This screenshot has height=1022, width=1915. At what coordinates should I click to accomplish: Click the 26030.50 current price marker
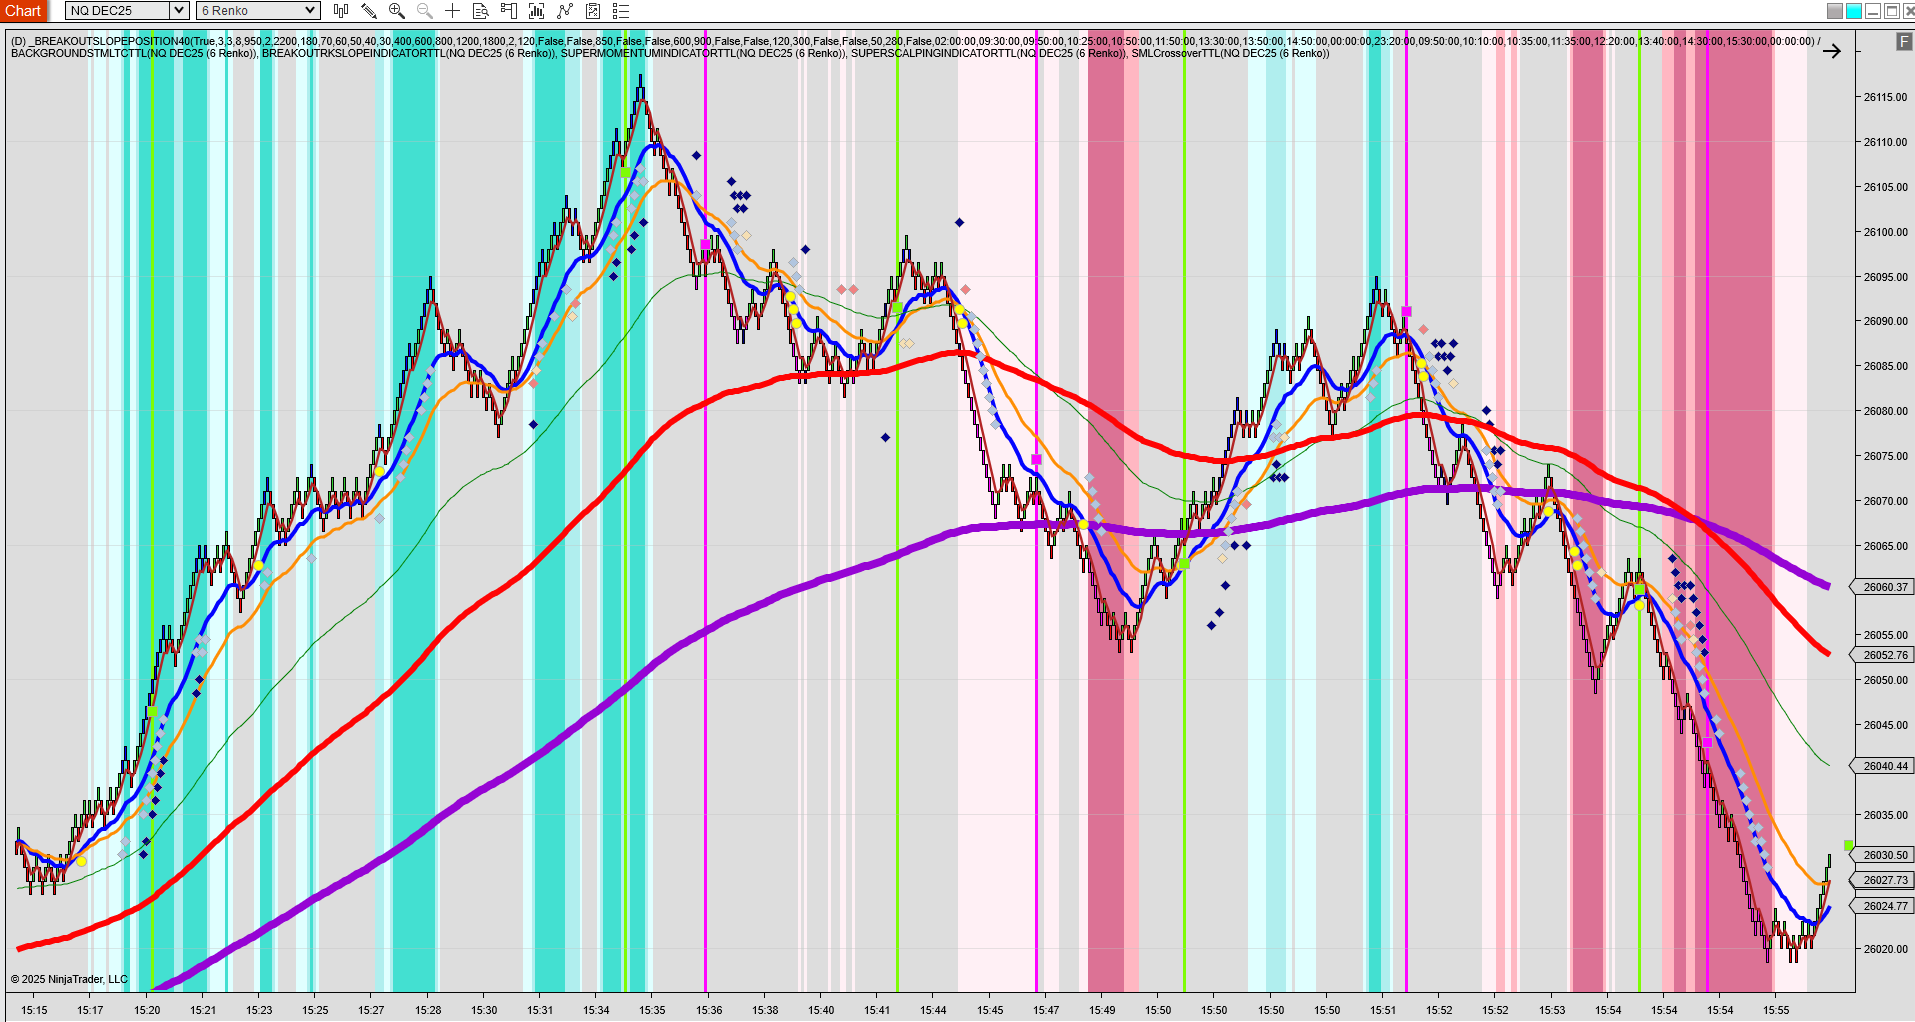(x=1885, y=855)
